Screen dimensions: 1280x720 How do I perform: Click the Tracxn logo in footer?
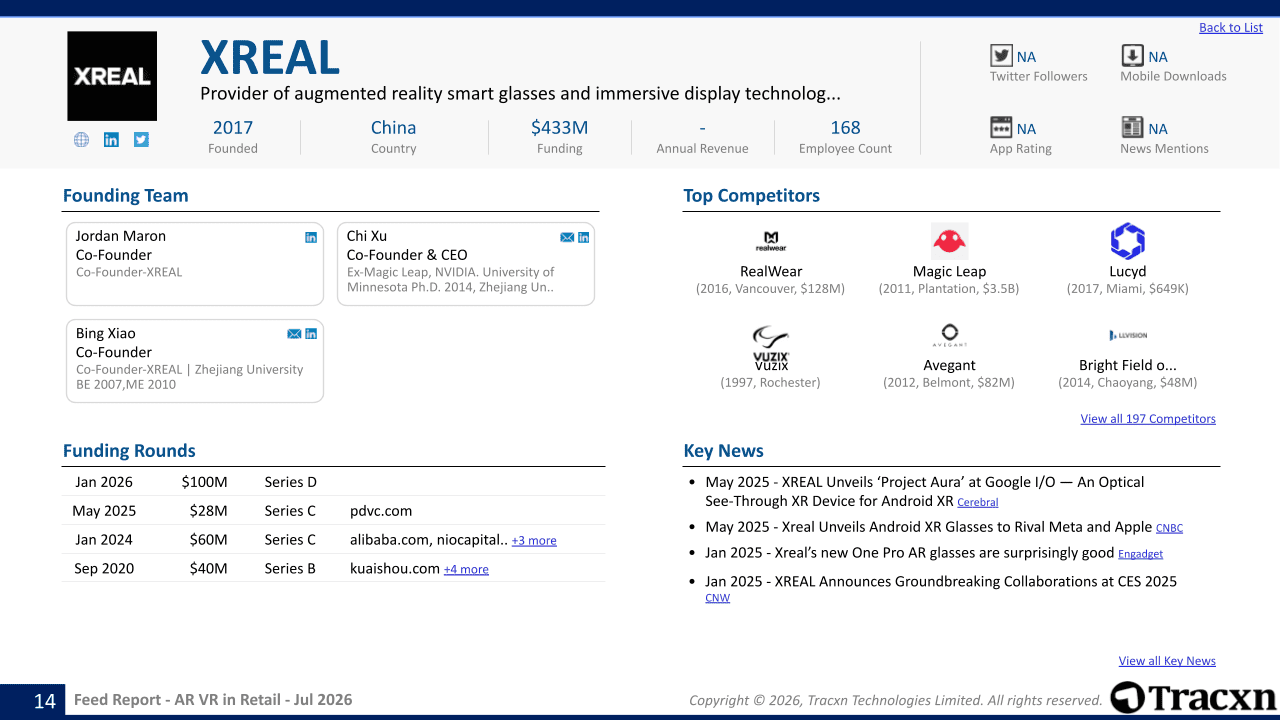click(1193, 698)
